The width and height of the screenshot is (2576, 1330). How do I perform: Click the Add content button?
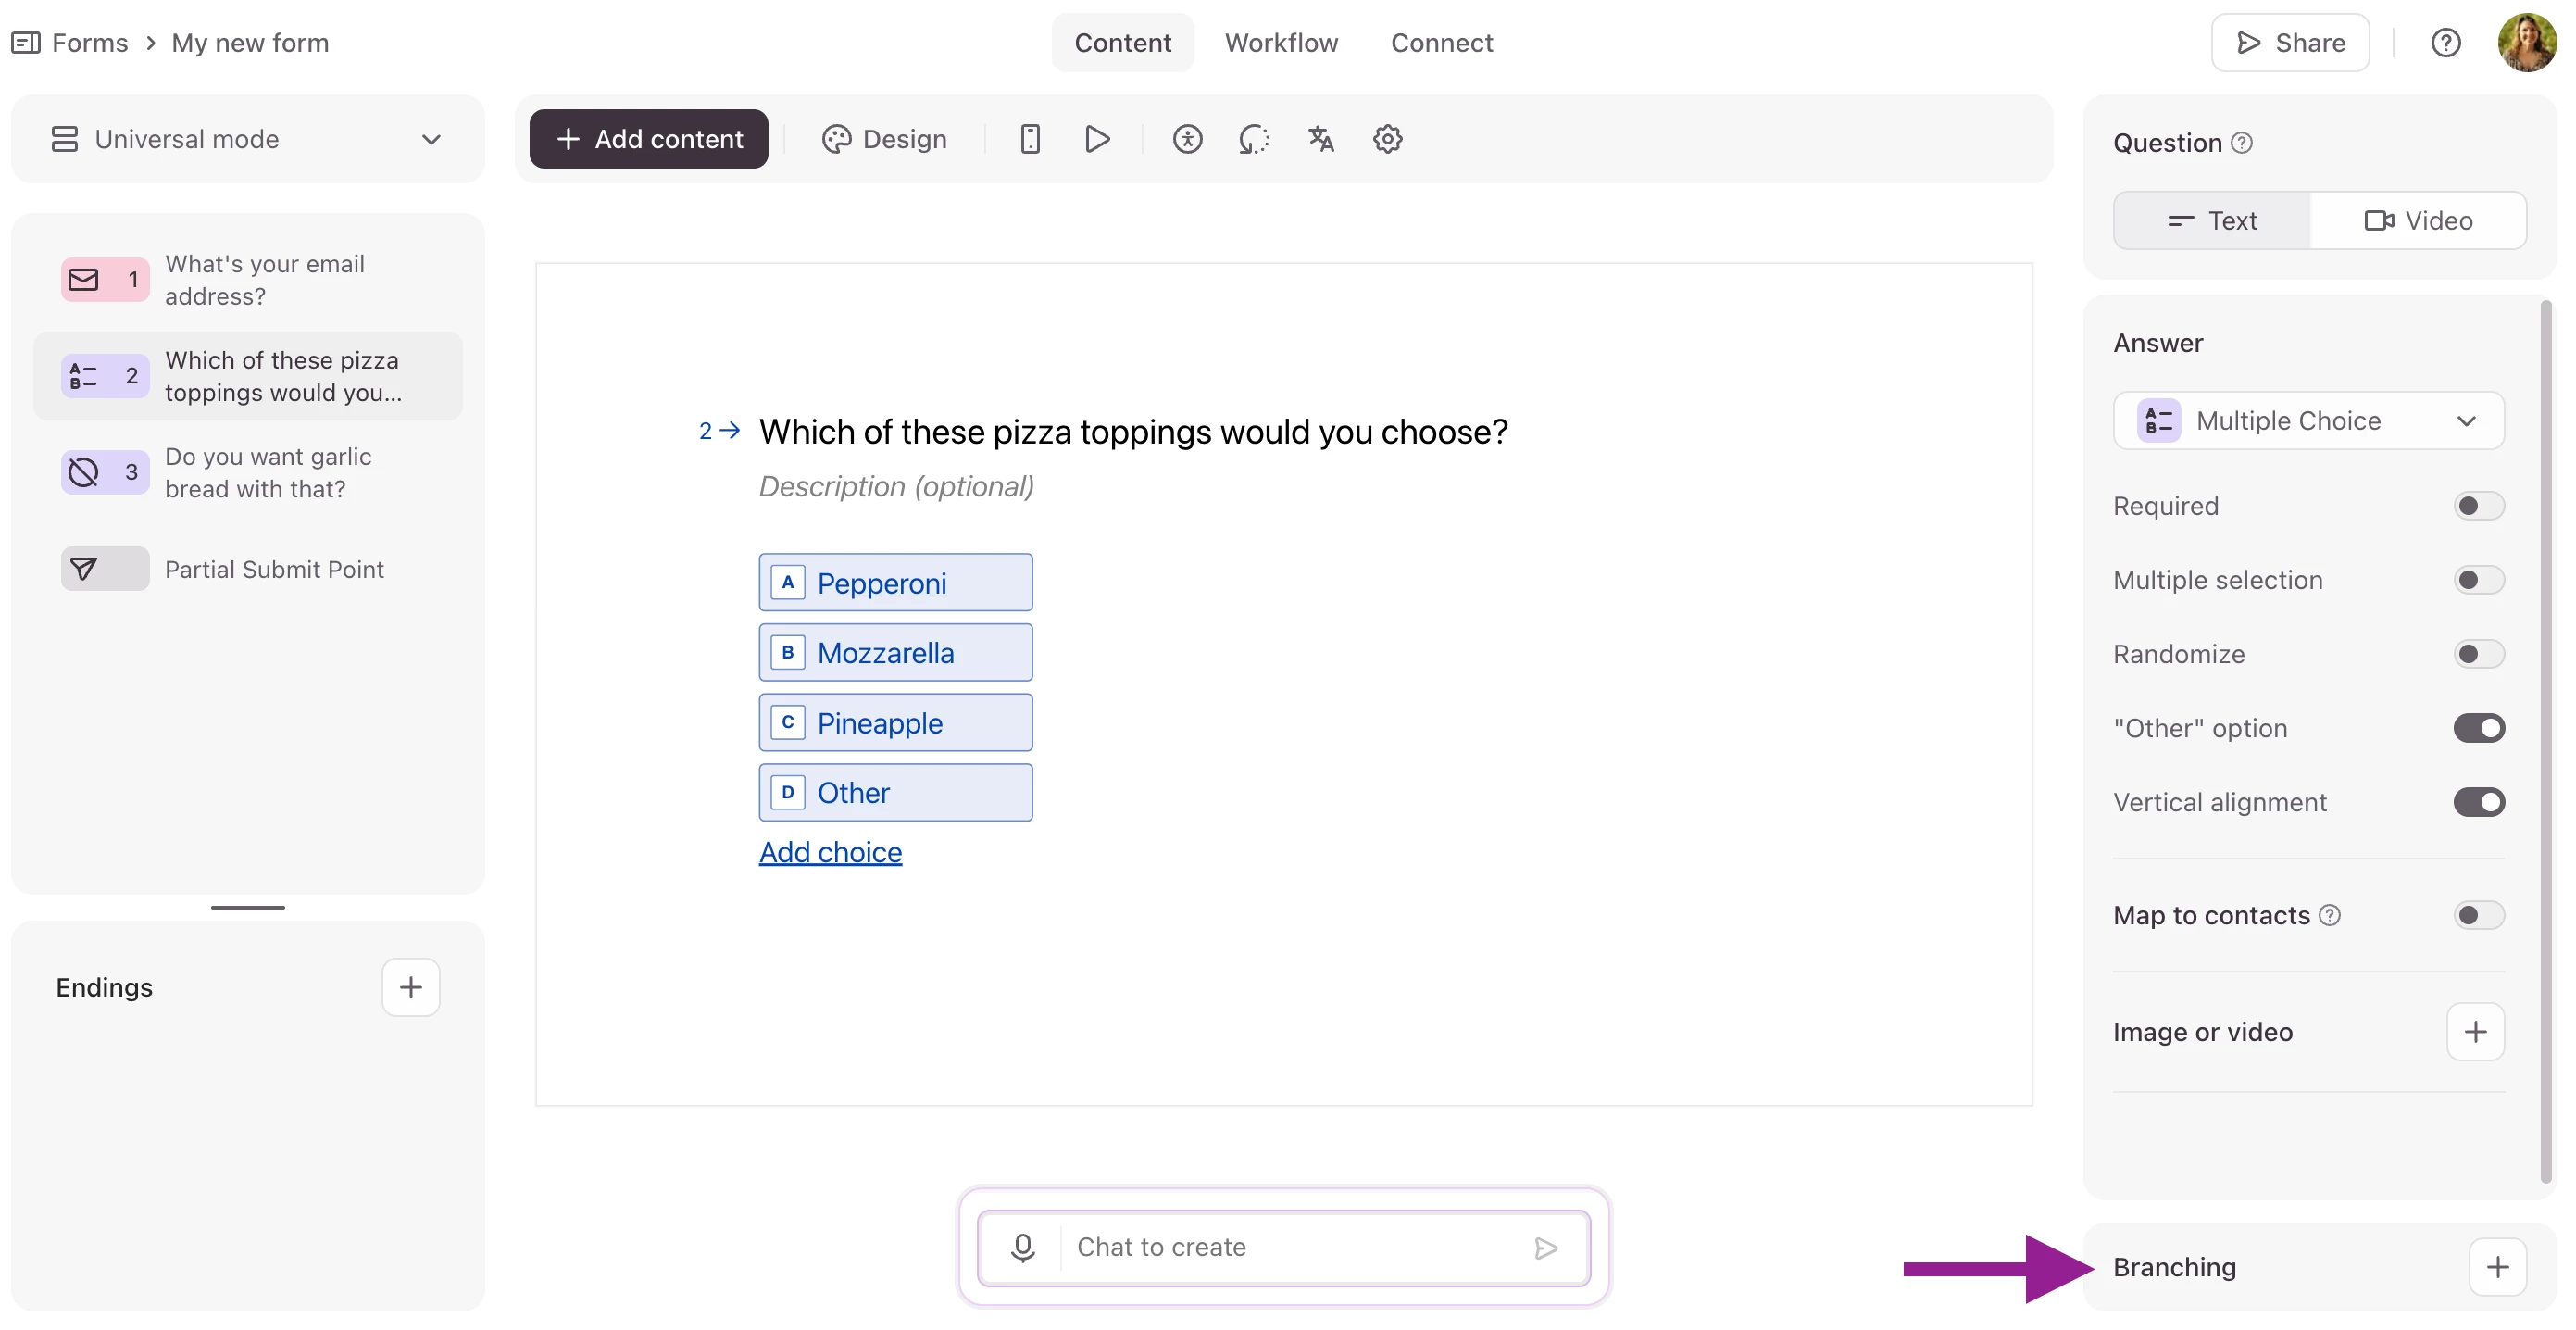pos(648,139)
